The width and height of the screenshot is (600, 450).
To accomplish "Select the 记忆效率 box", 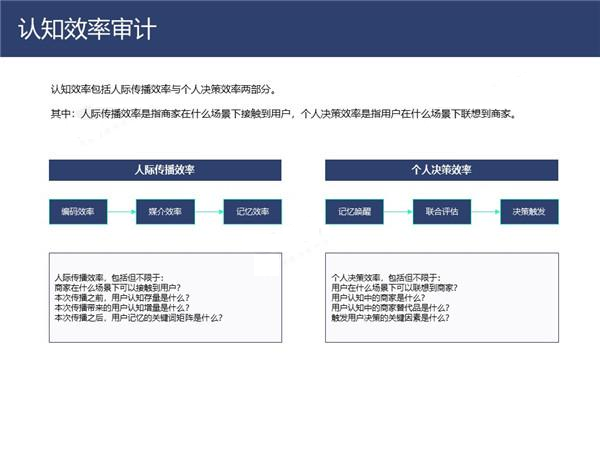I will [x=252, y=212].
